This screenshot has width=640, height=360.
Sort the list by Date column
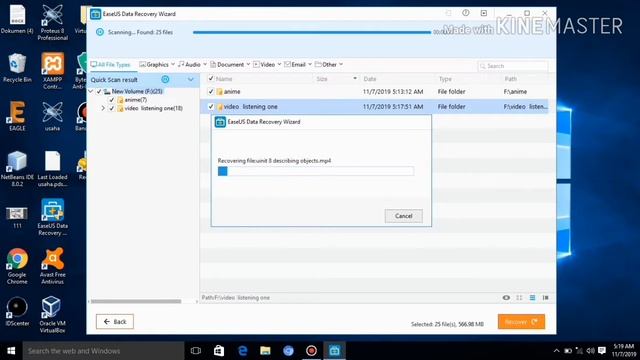click(x=370, y=79)
